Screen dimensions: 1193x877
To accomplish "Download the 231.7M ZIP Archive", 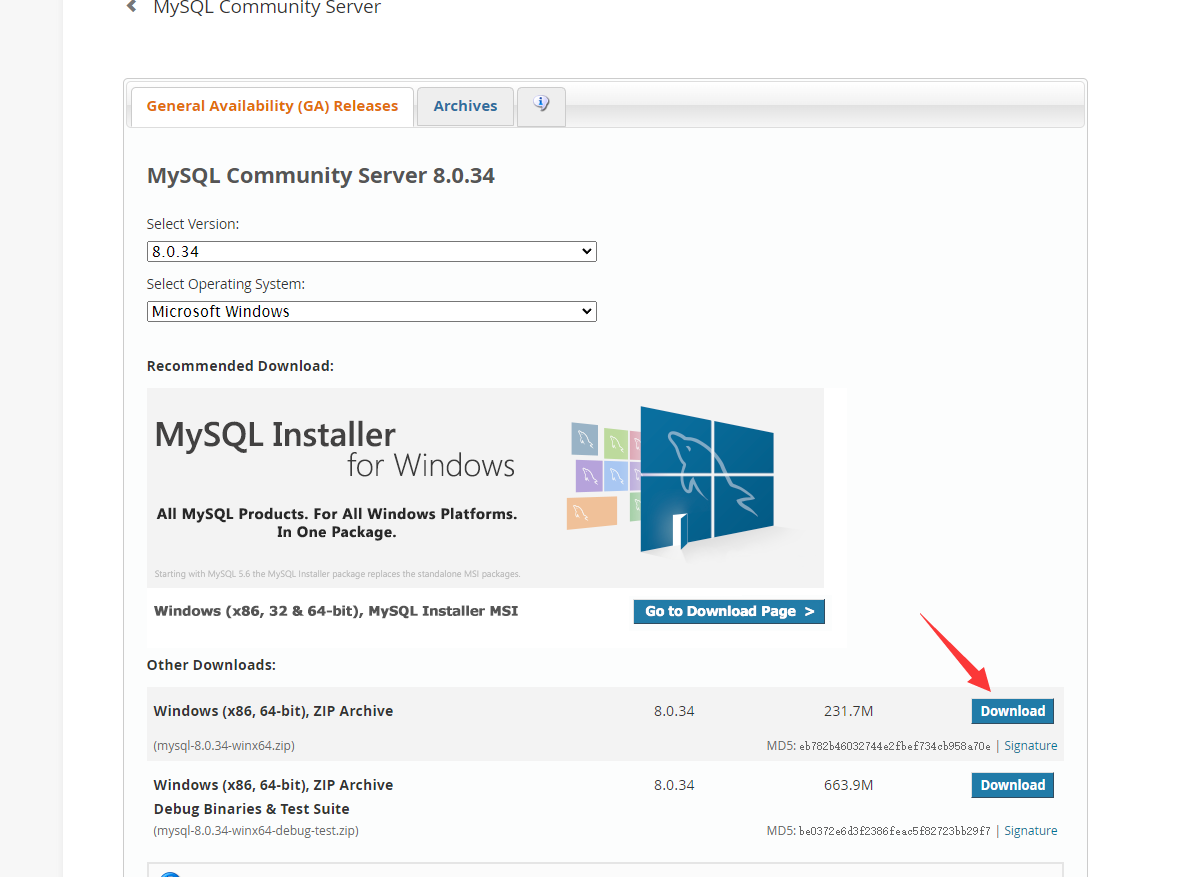I will [1013, 711].
